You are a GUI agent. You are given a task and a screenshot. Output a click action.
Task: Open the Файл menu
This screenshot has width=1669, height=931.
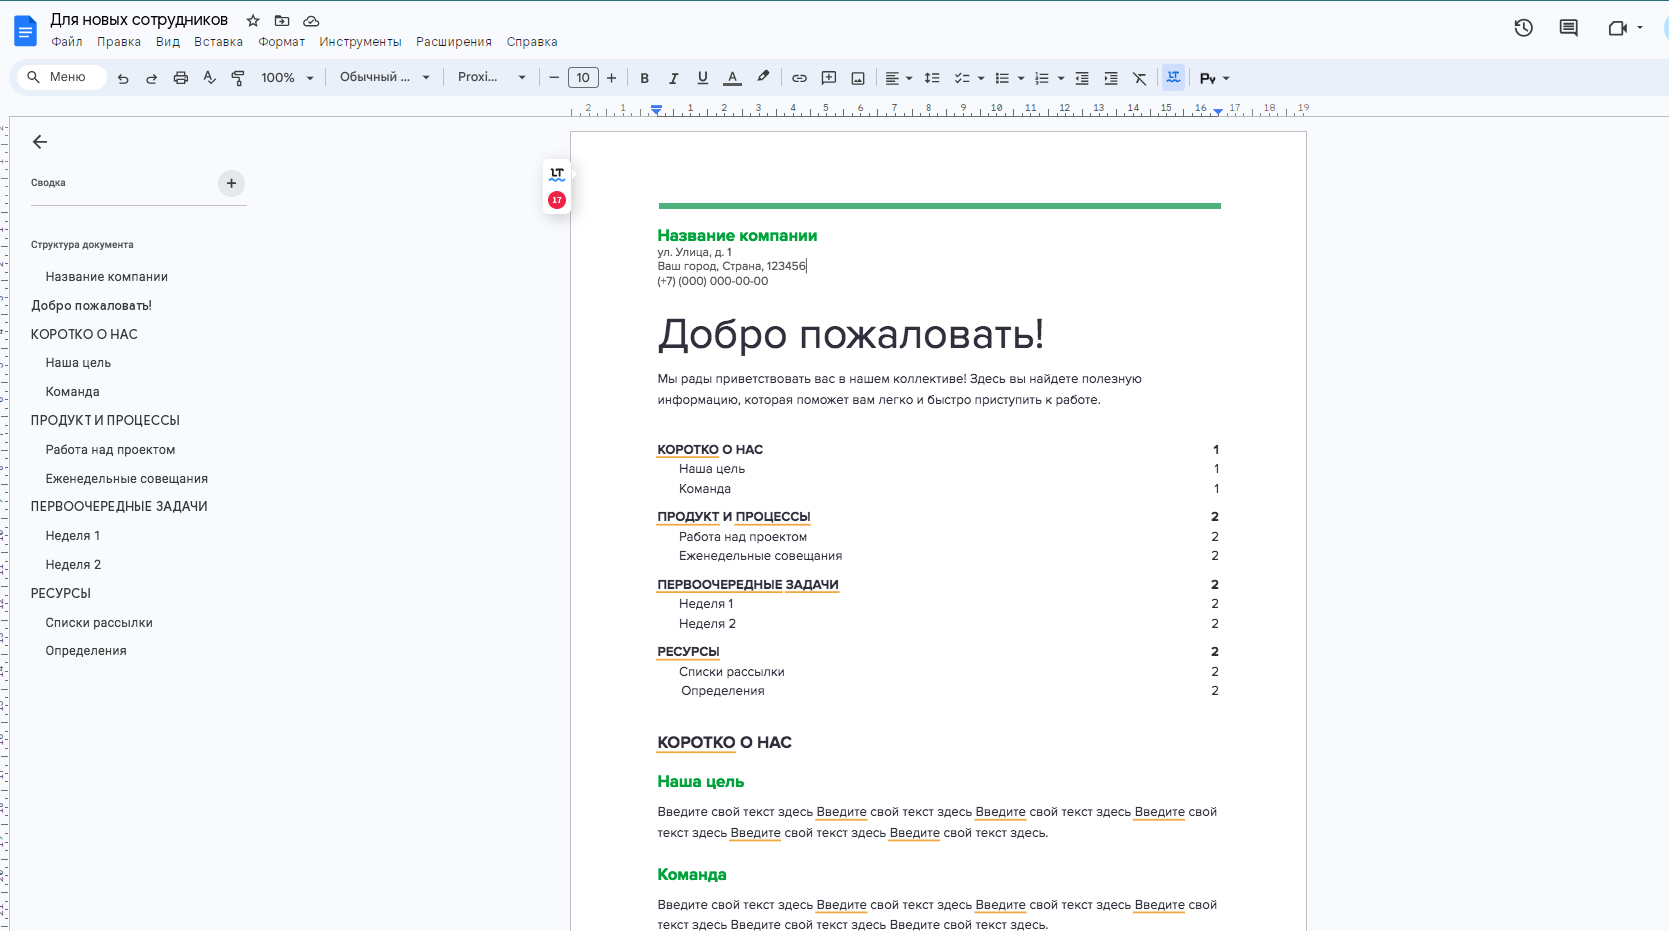67,42
